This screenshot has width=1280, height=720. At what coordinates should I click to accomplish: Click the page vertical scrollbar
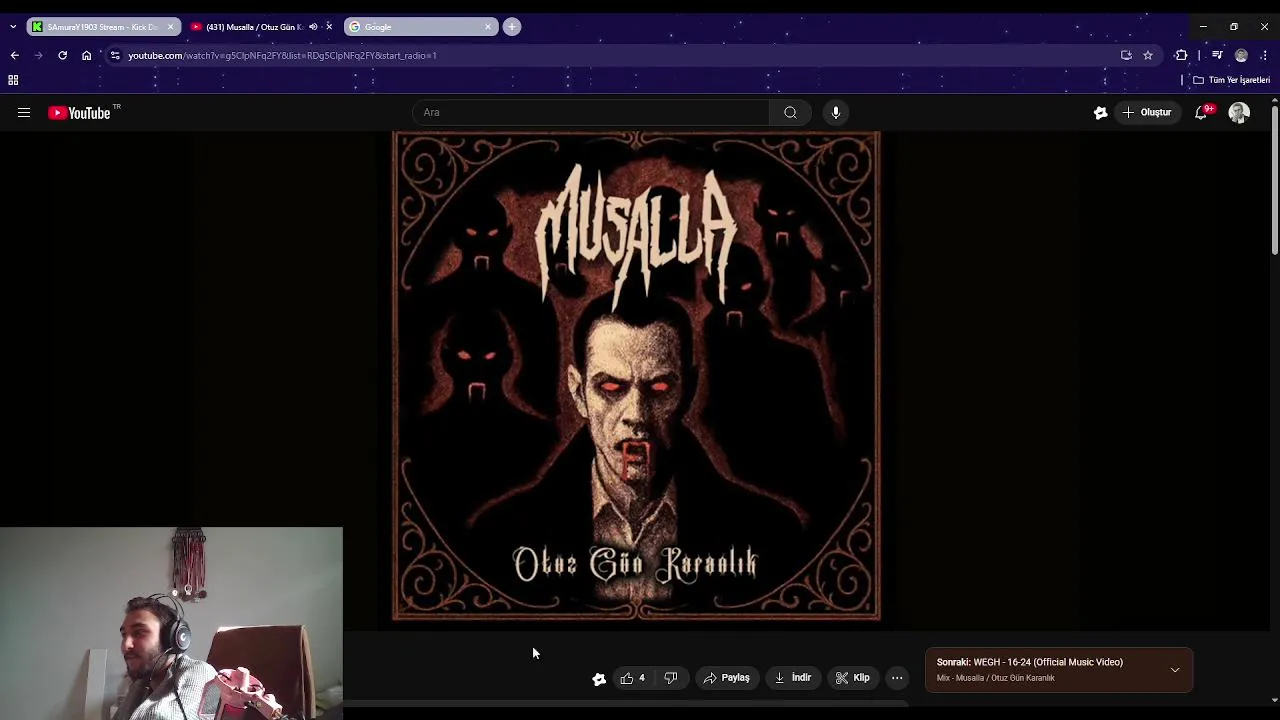tap(1274, 180)
